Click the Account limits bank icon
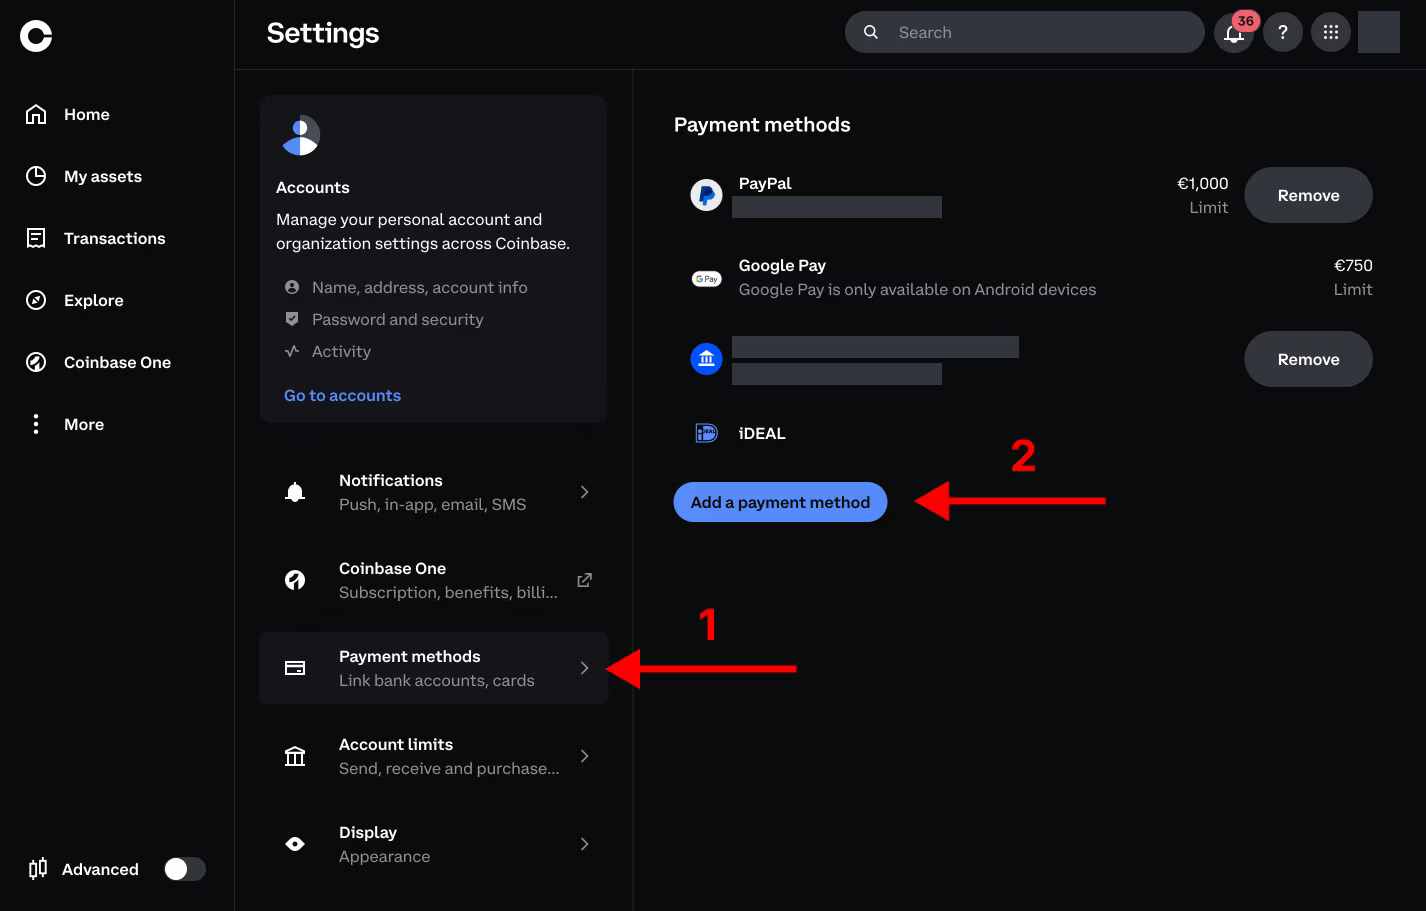The width and height of the screenshot is (1426, 911). [295, 756]
